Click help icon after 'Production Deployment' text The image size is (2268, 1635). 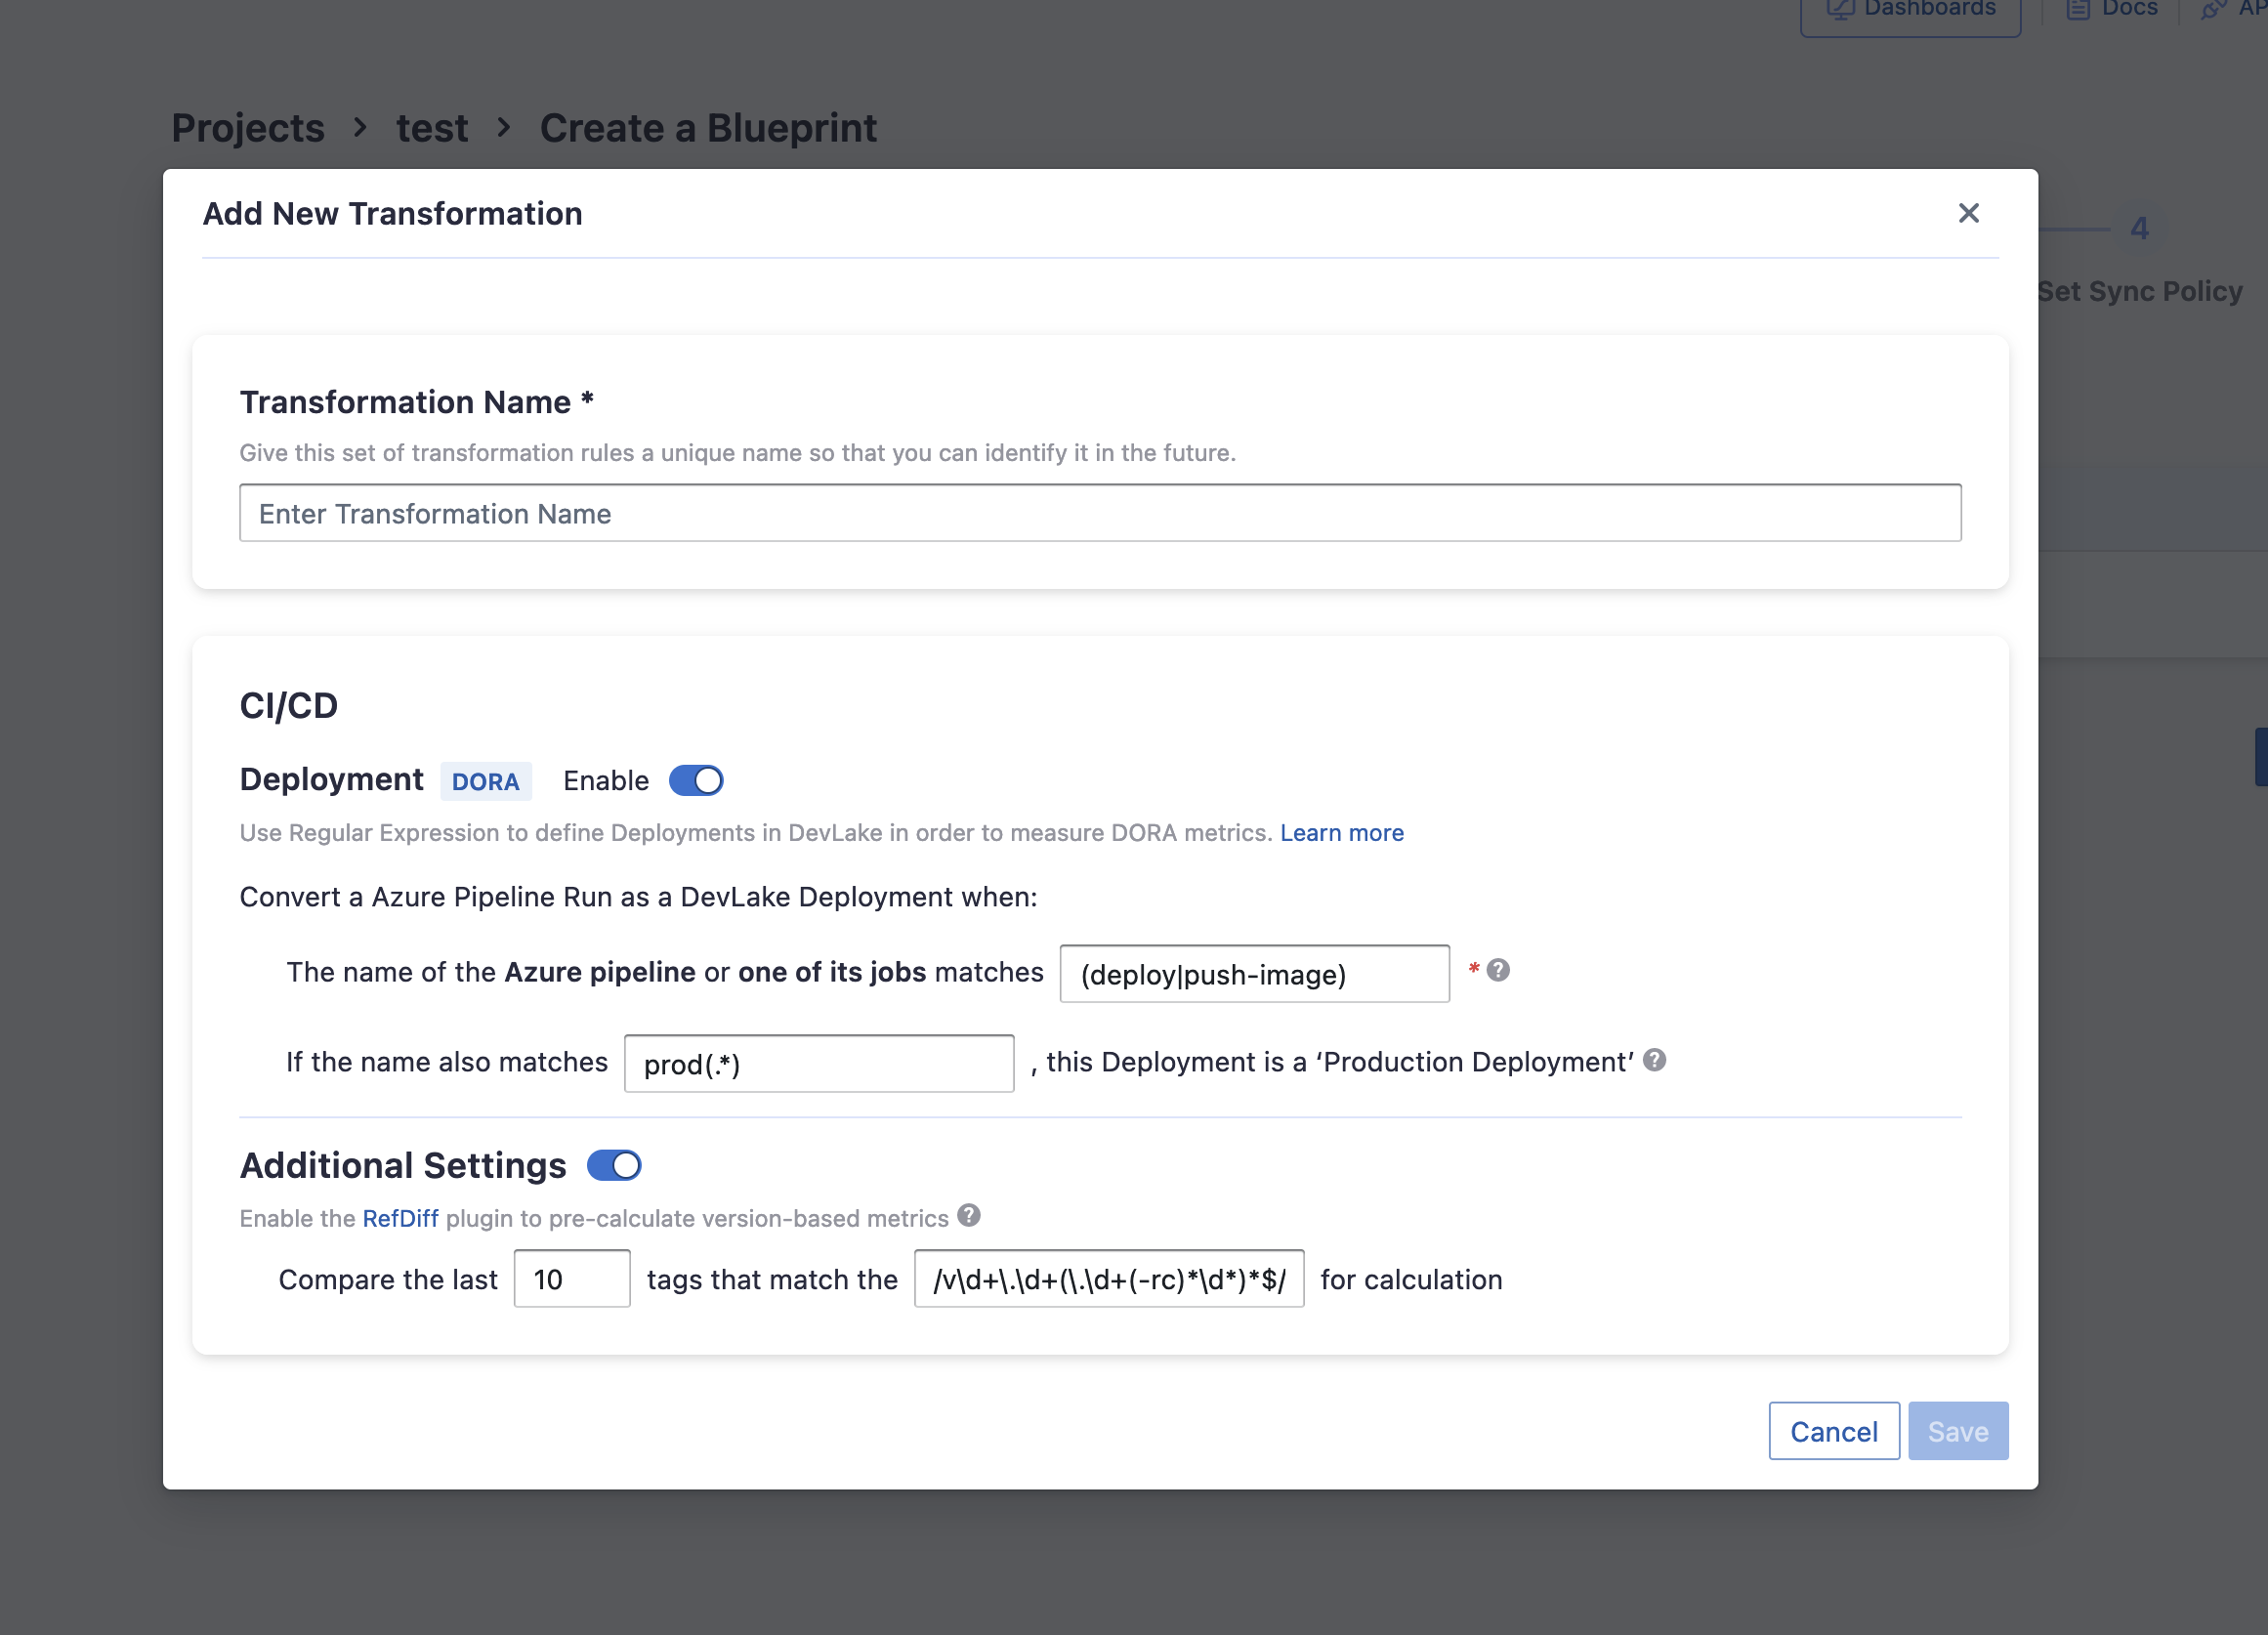pyautogui.click(x=1654, y=1060)
